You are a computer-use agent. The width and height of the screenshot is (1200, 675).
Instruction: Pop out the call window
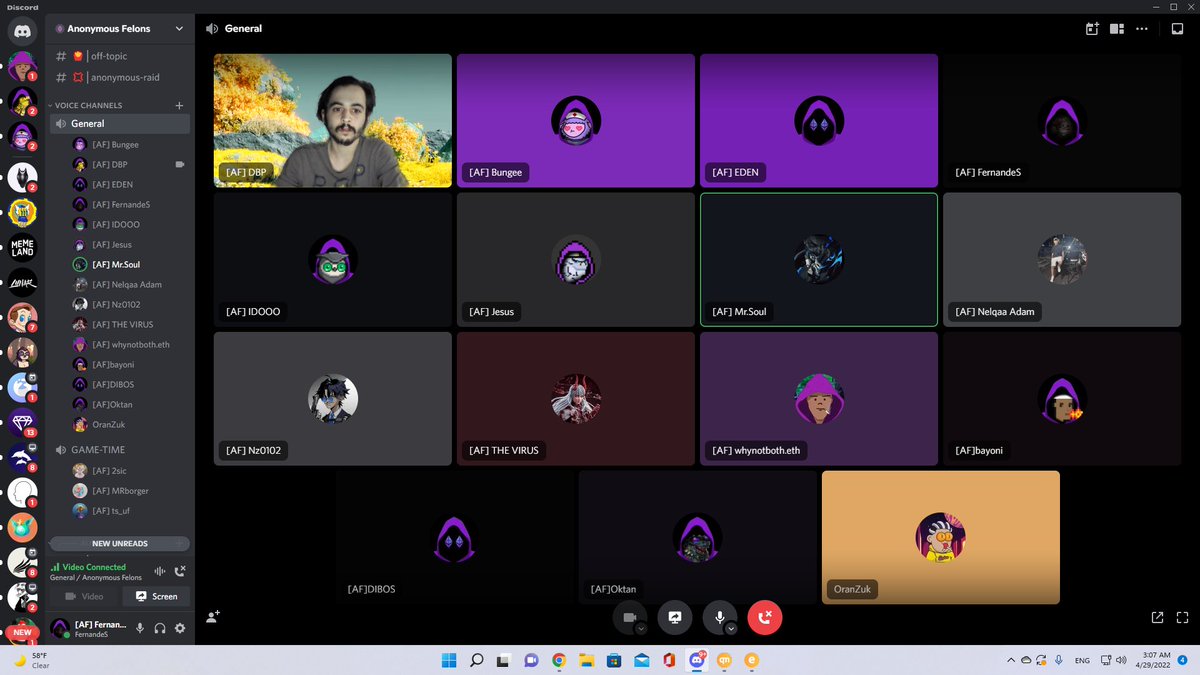1157,618
